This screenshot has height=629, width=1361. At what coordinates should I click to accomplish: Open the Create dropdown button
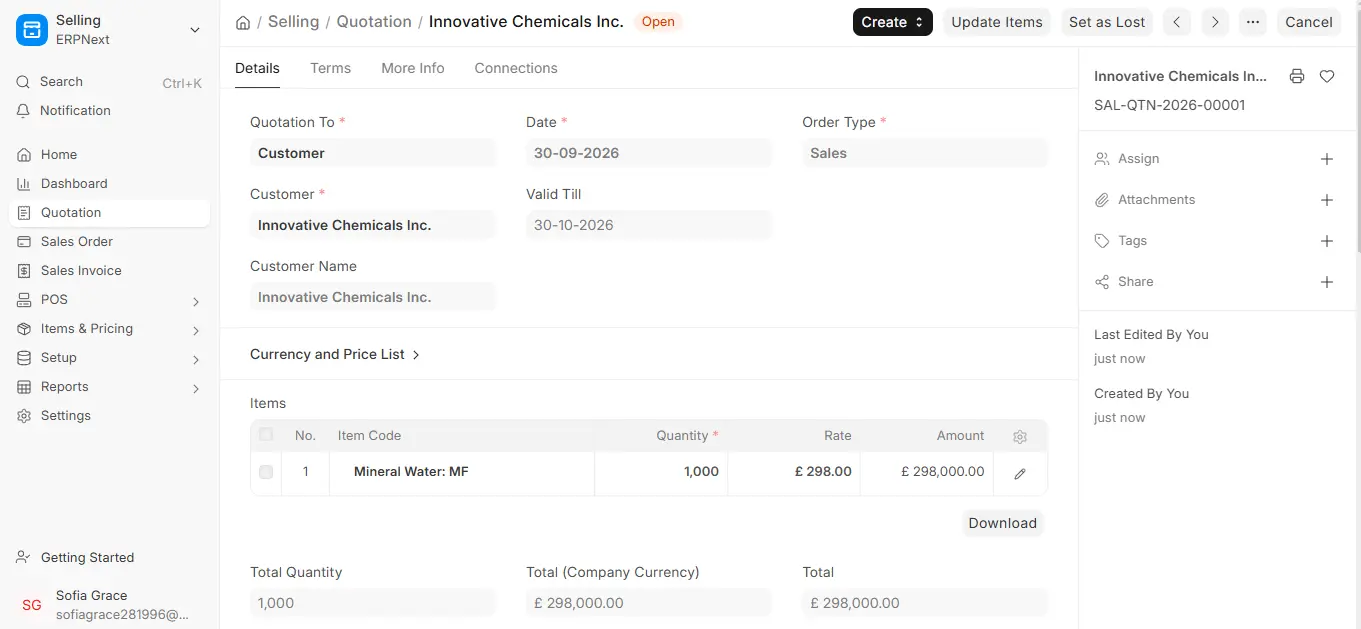tap(893, 22)
